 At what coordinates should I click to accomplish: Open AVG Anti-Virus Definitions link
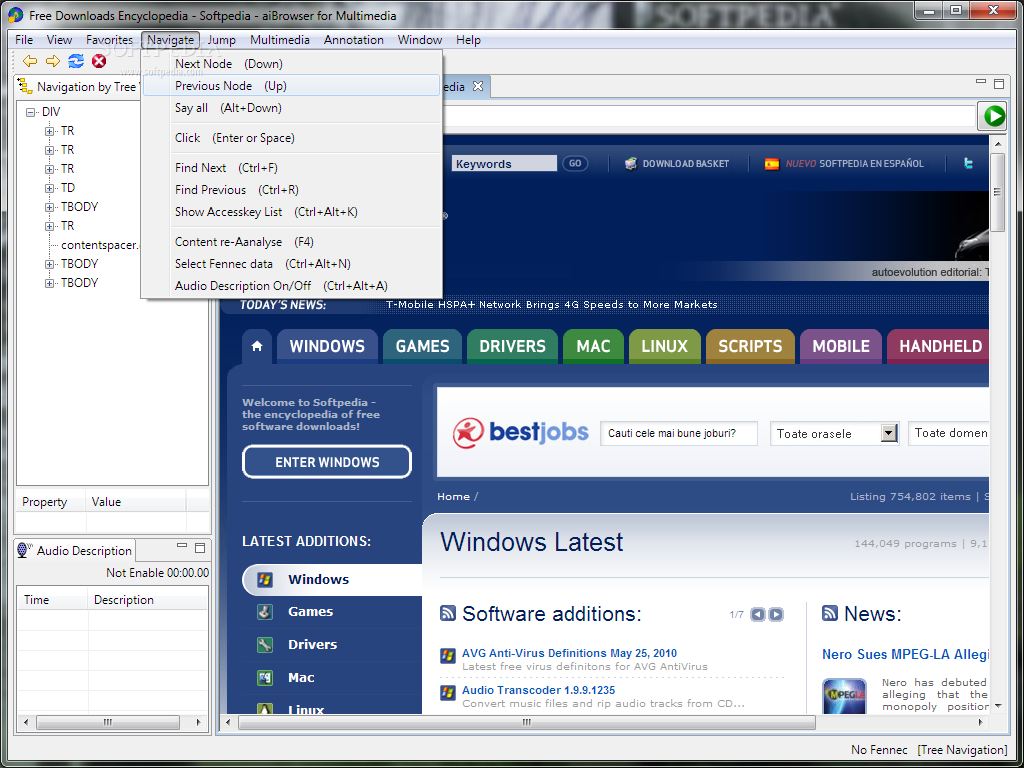(x=569, y=653)
